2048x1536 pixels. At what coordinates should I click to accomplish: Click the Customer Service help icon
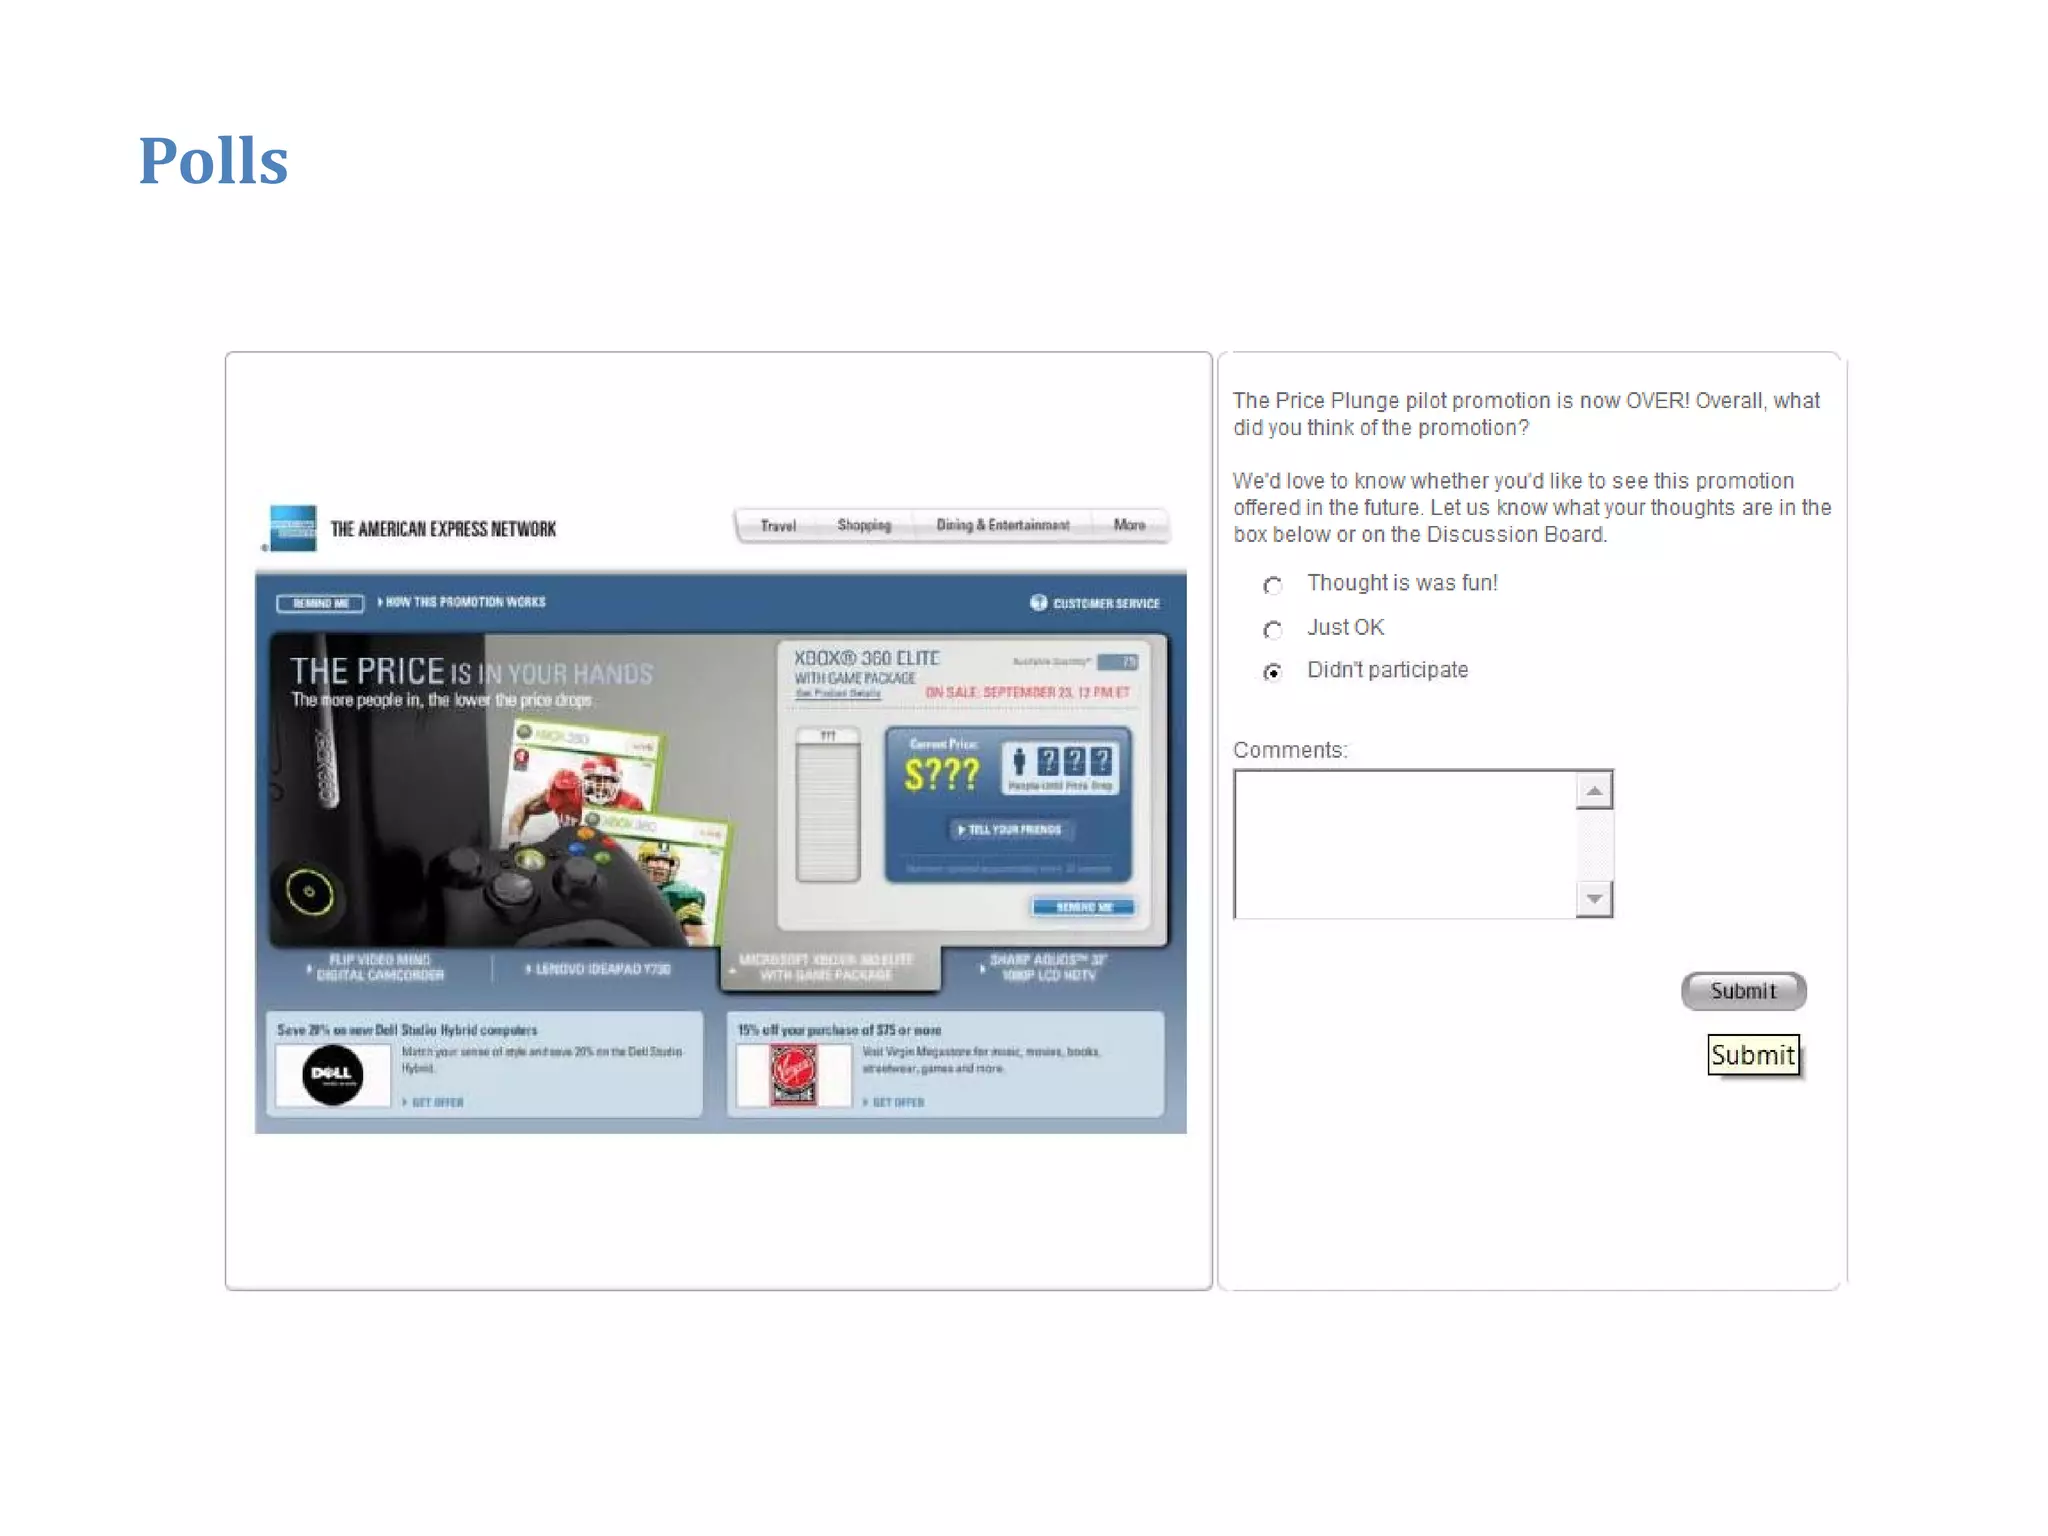(1038, 602)
